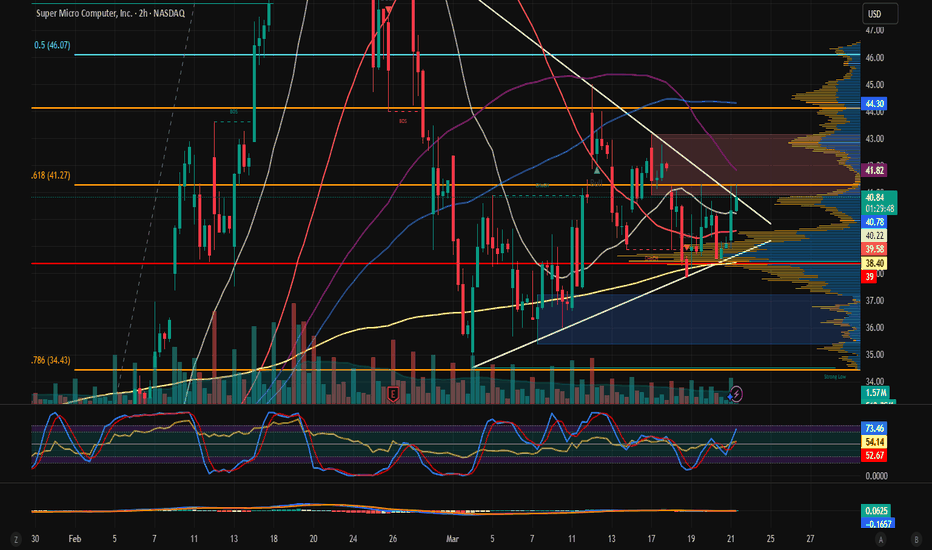Select the descending white trendline

tap(624, 110)
